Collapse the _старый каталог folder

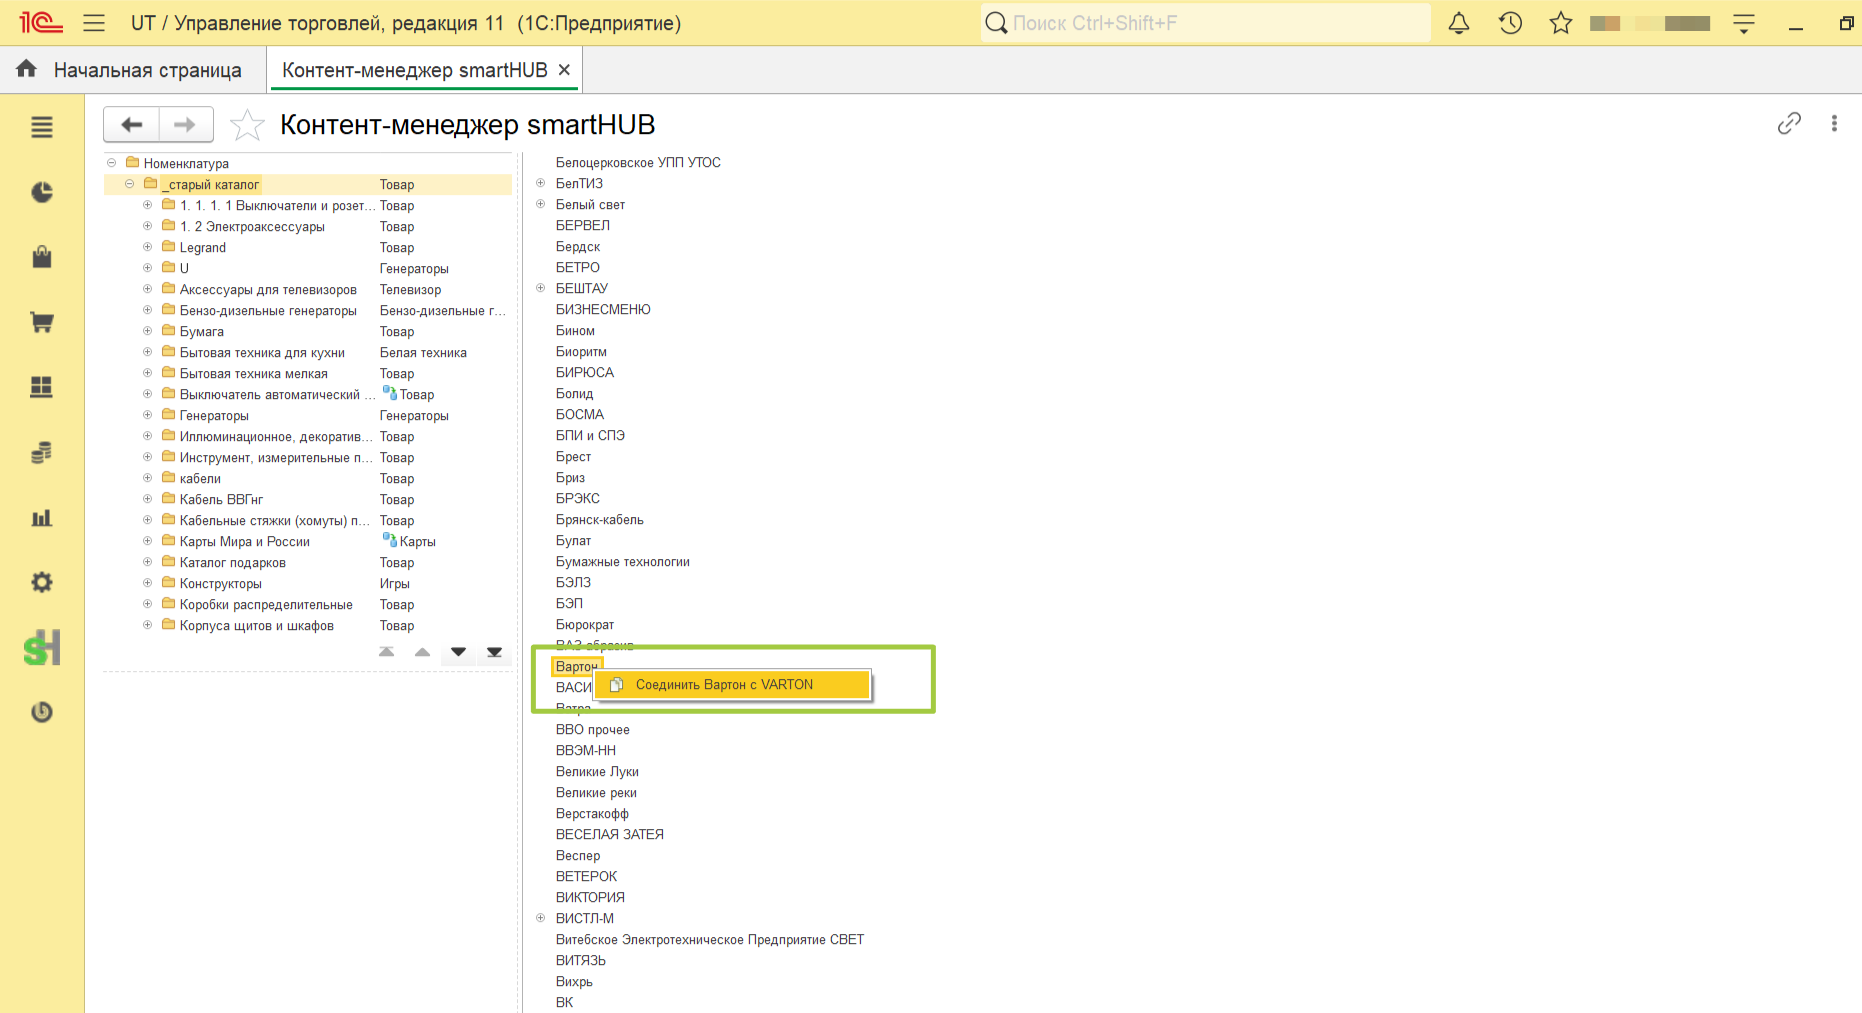point(130,184)
